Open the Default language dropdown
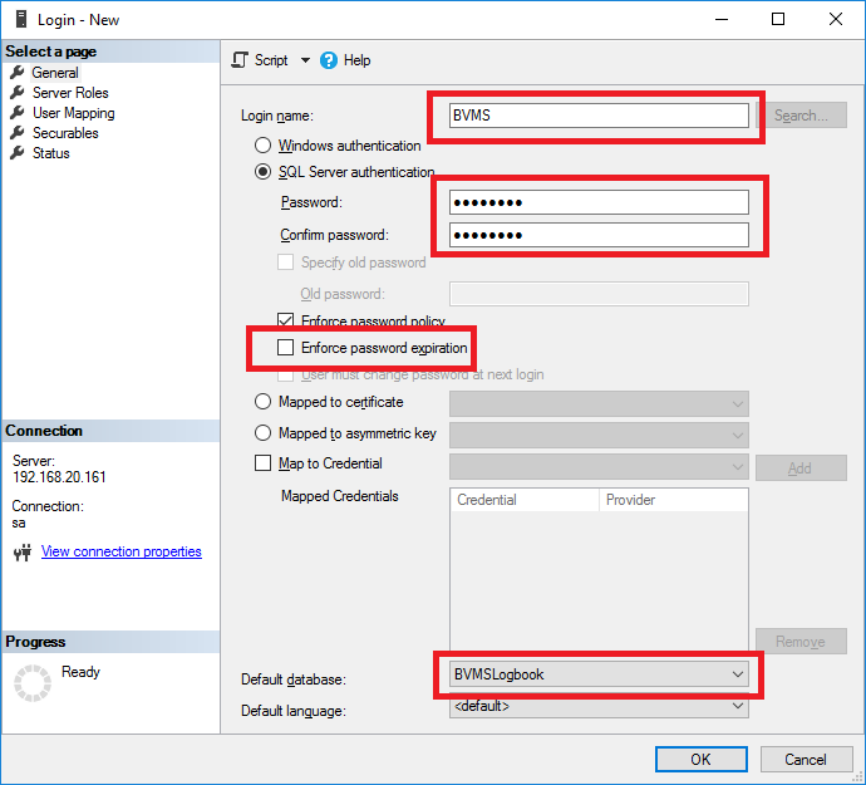 coord(599,706)
